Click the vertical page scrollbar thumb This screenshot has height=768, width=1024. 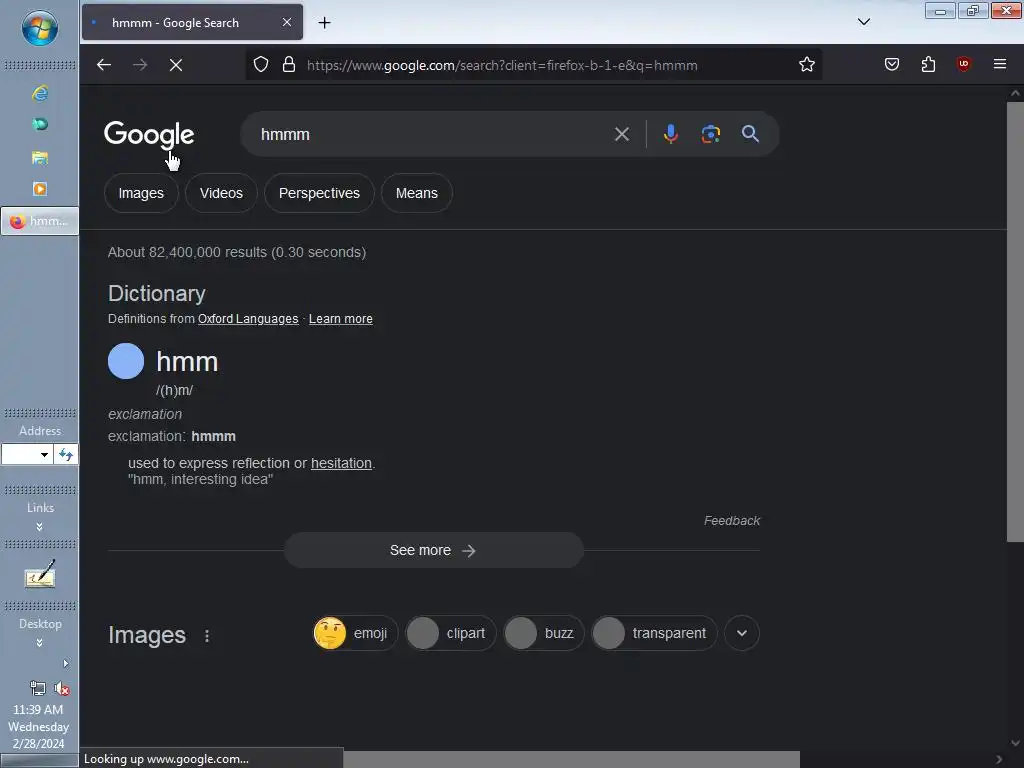pyautogui.click(x=1015, y=321)
